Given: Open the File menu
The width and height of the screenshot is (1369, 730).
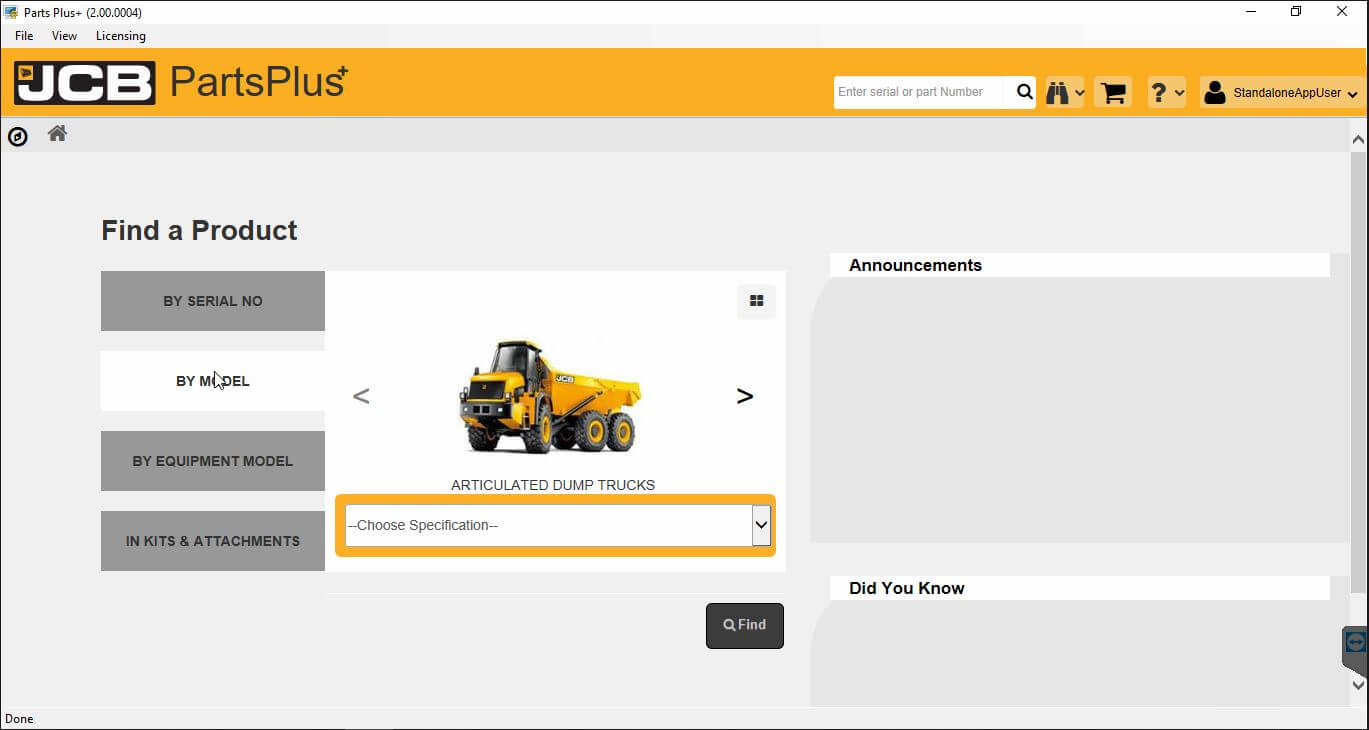Looking at the screenshot, I should 24,36.
